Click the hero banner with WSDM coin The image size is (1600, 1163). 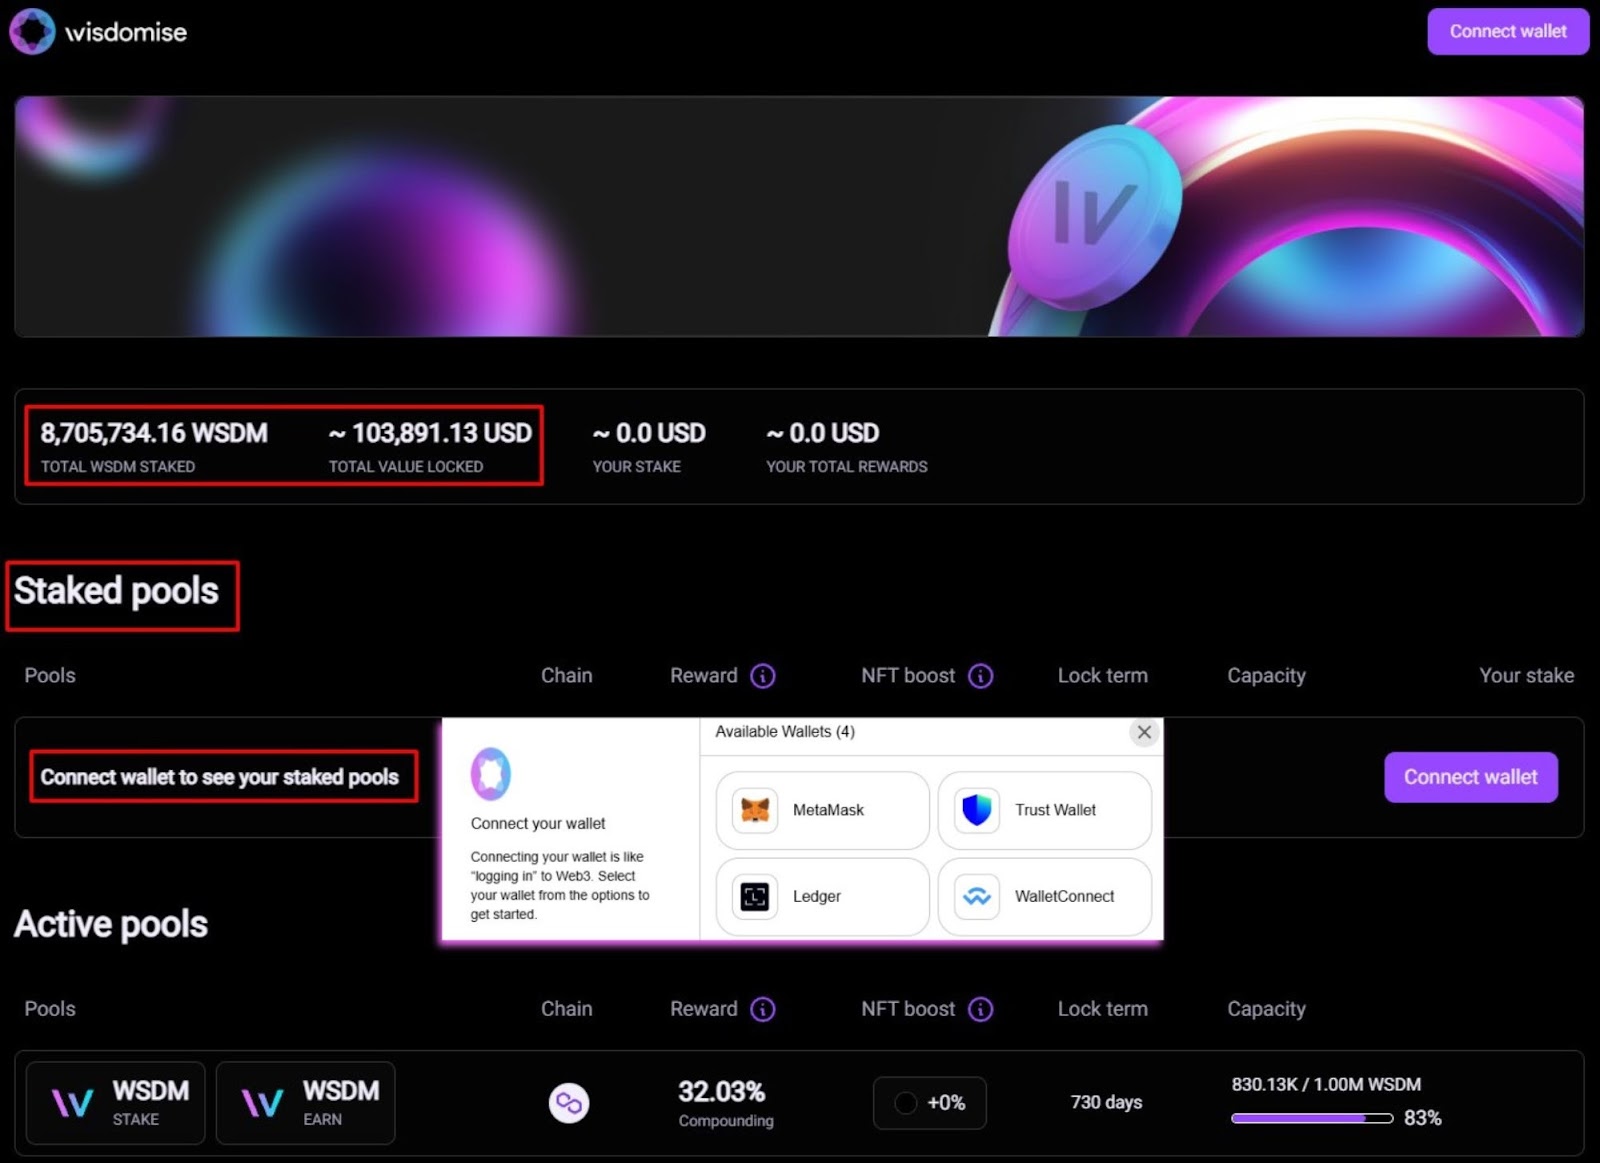point(799,216)
